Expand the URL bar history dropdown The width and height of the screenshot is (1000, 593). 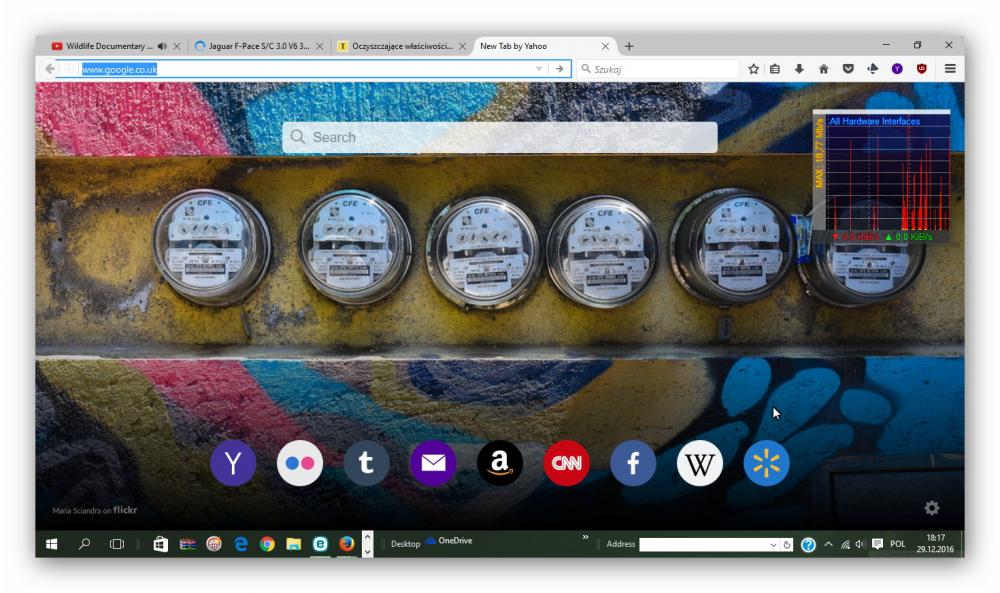(x=539, y=69)
